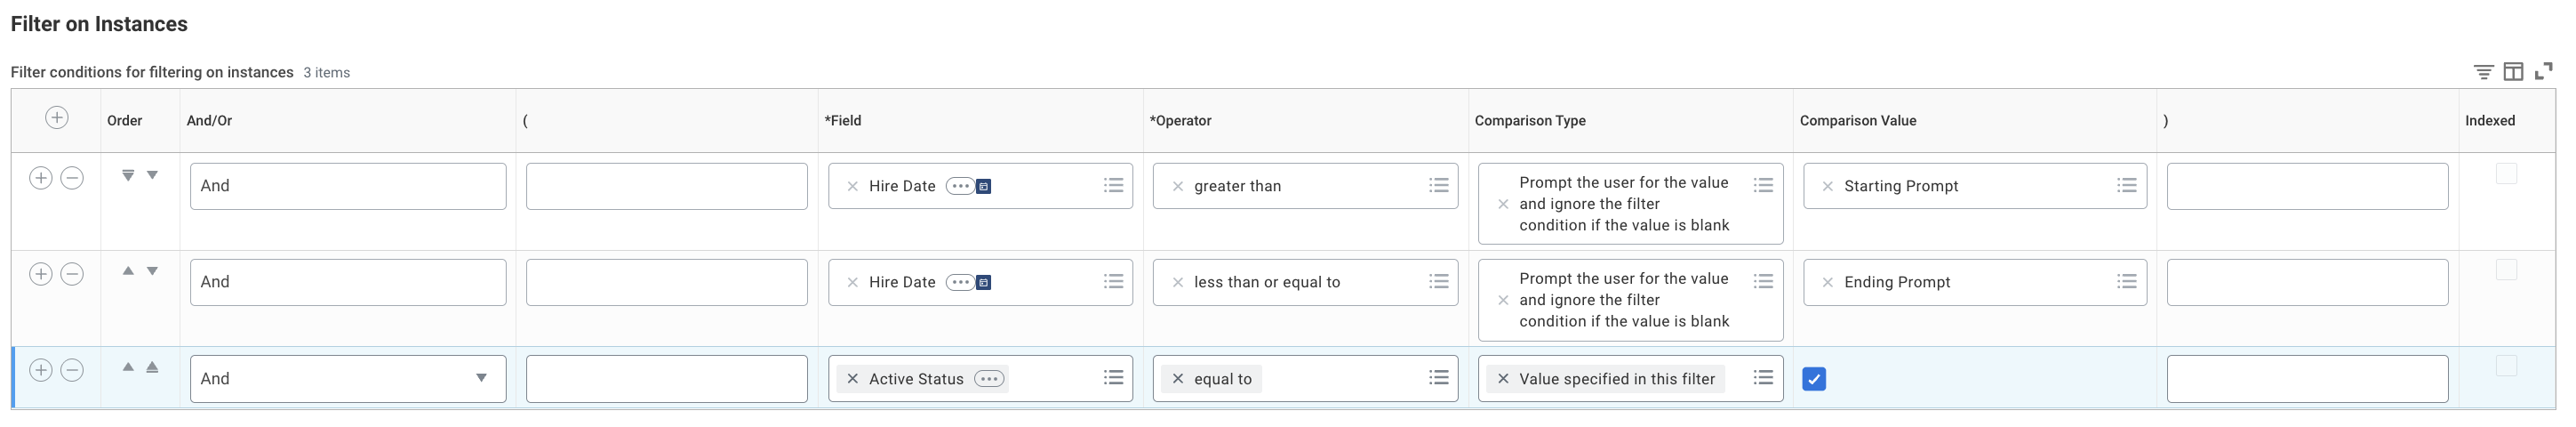Viewport: 2576px width, 427px height.
Task: Move the first row to the bottom
Action: (x=128, y=175)
